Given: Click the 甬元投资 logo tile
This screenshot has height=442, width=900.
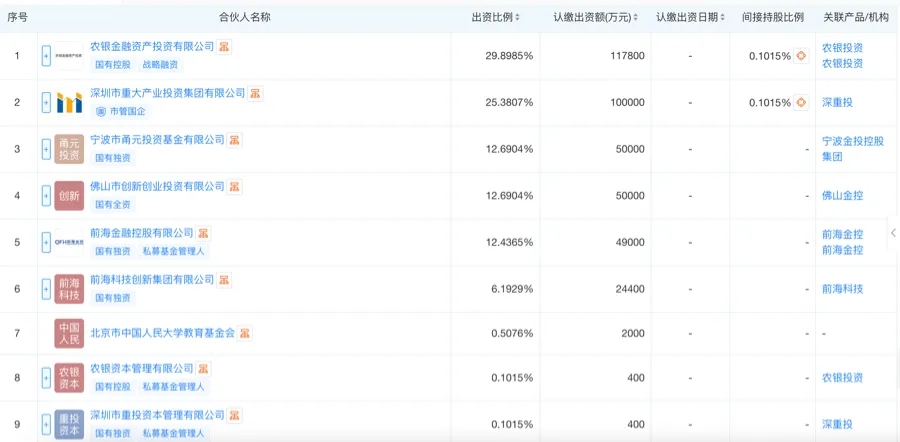Looking at the screenshot, I should point(69,149).
